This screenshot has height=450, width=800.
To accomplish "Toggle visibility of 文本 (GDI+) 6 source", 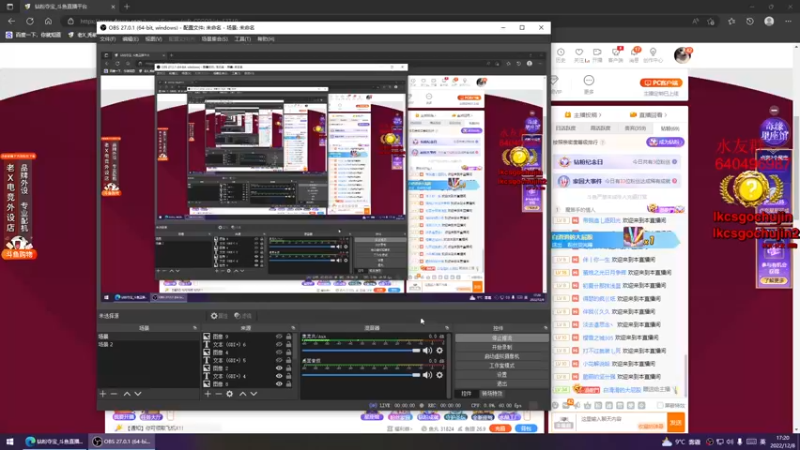I will [x=279, y=344].
